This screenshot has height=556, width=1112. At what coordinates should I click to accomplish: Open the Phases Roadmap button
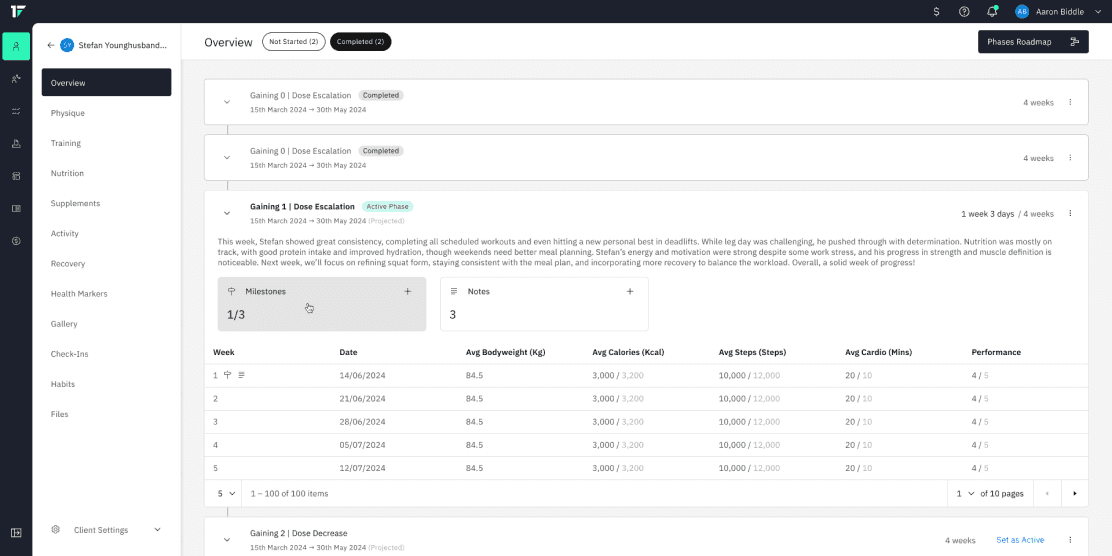tap(1033, 42)
